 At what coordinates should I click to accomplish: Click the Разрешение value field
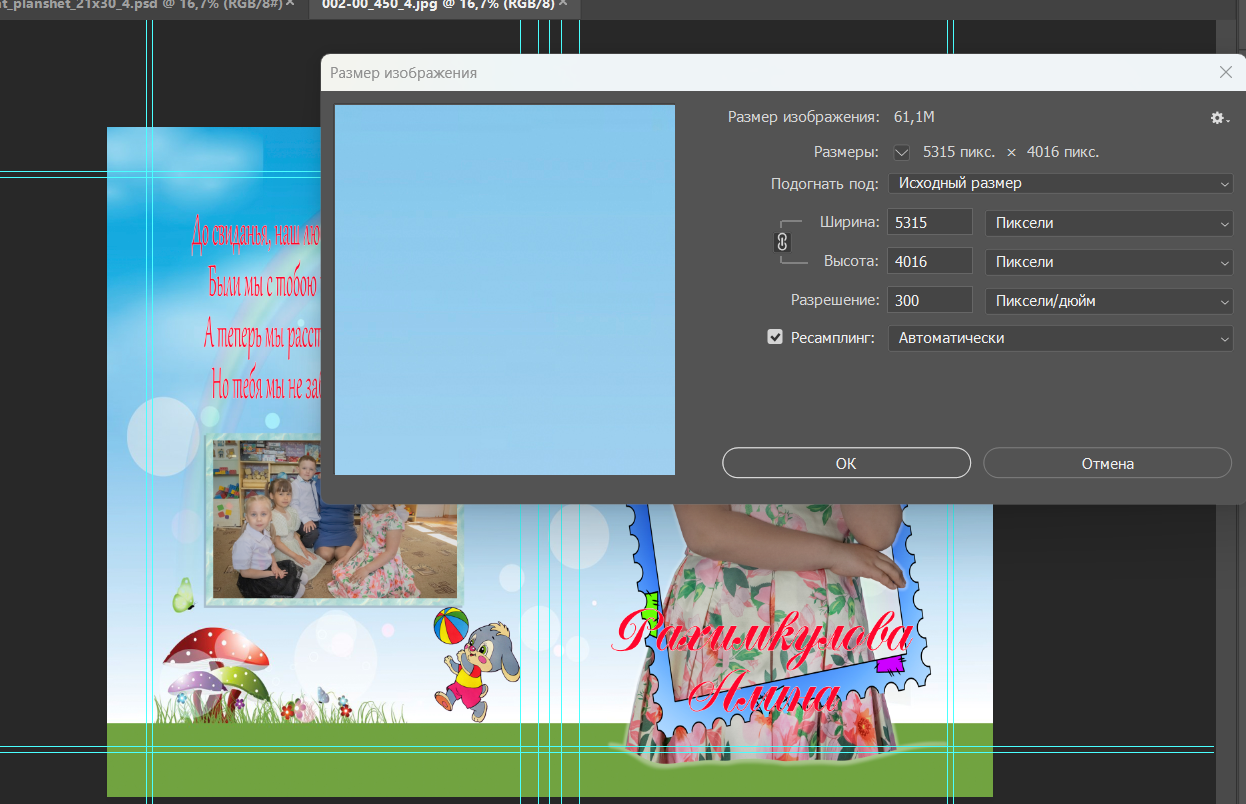point(930,300)
